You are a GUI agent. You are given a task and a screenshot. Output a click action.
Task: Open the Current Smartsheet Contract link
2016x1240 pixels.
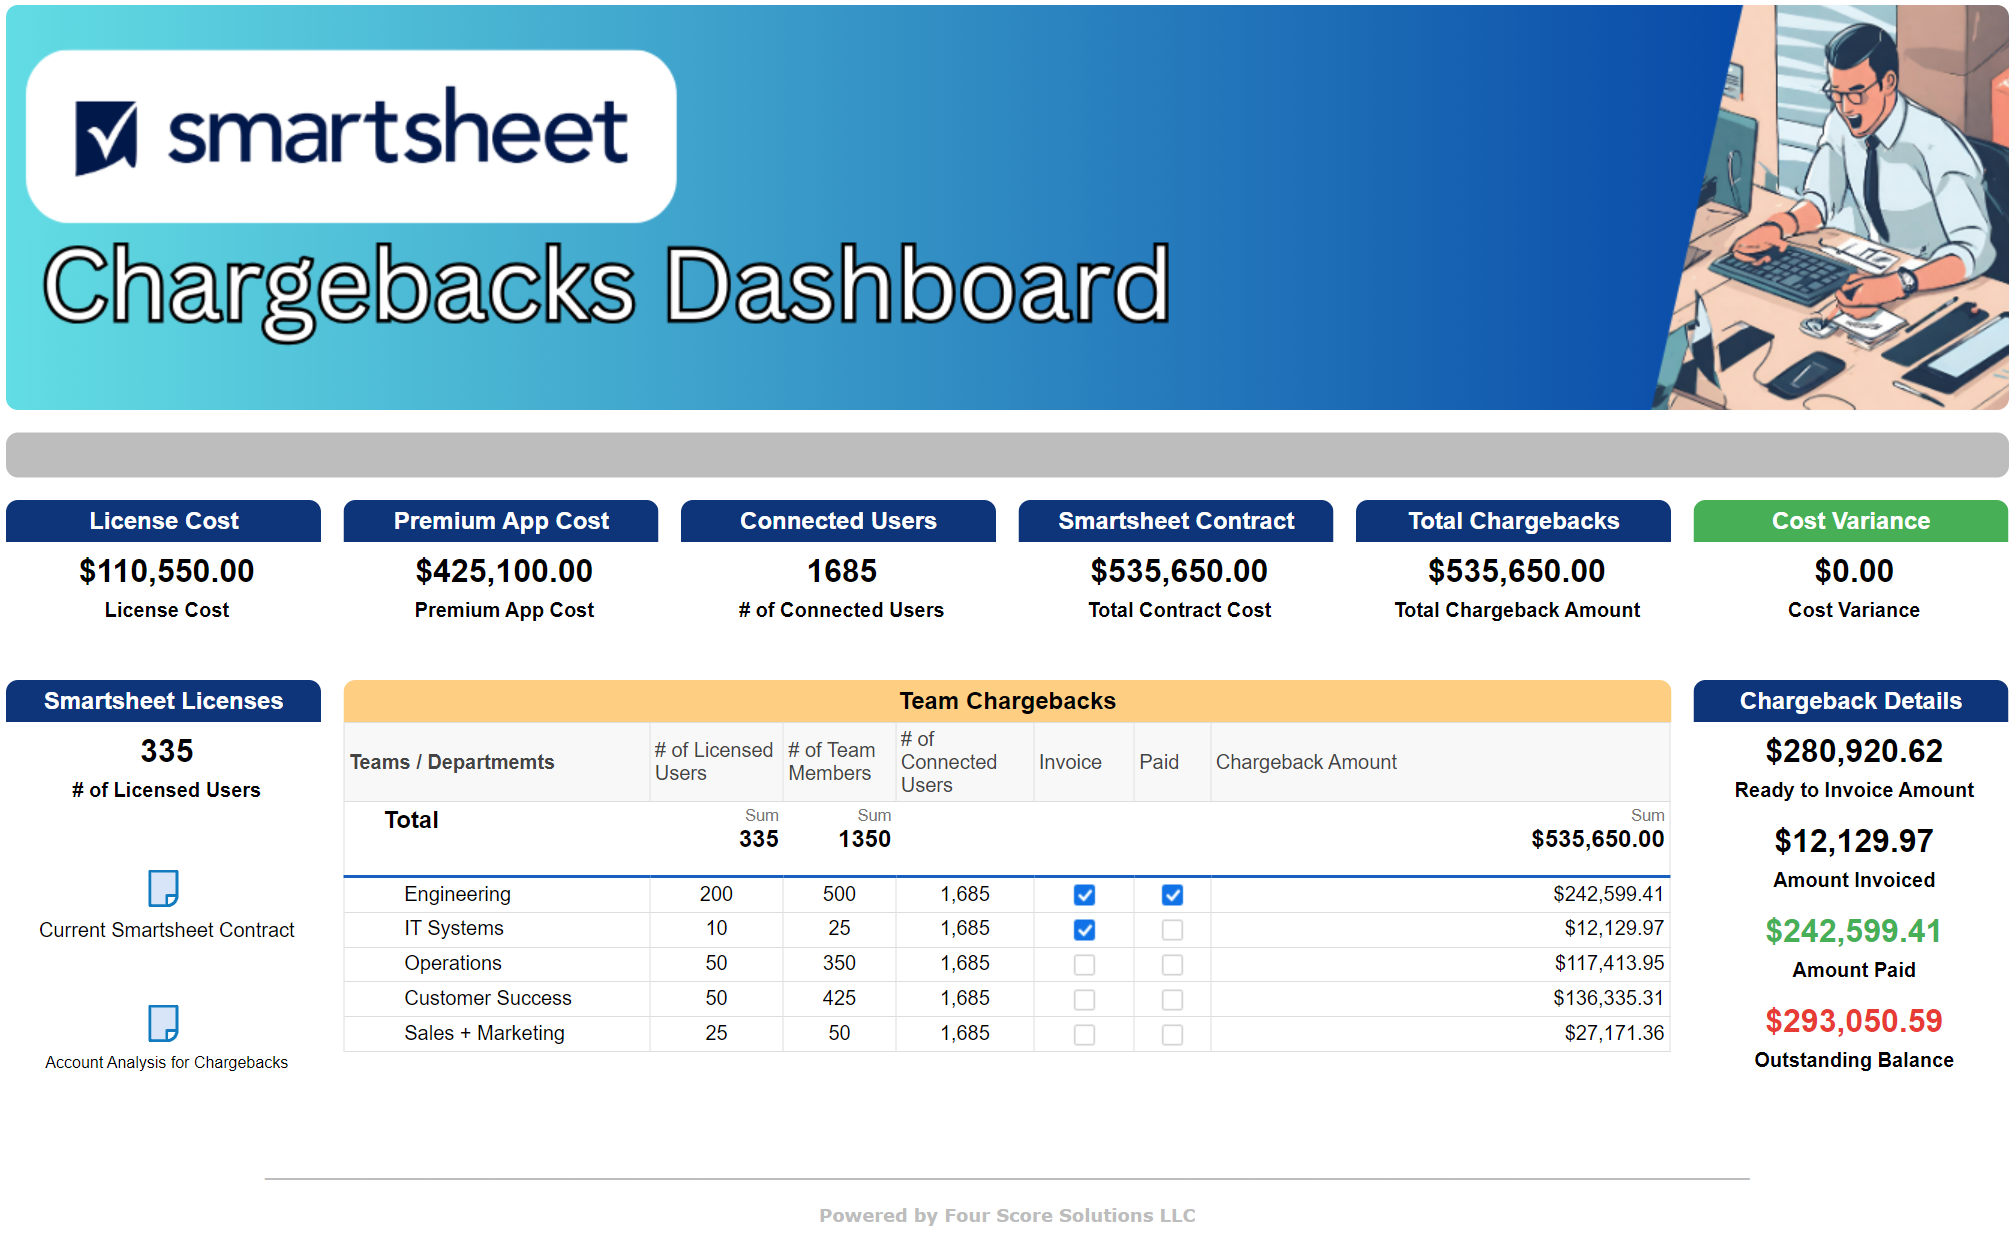(167, 930)
